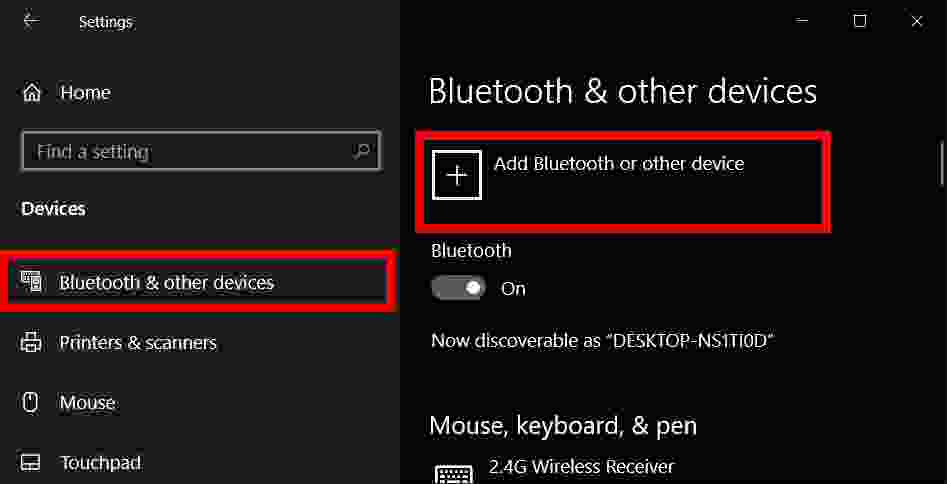Click the keyboard icon for 2.4G Wireless Receiver

(x=454, y=473)
